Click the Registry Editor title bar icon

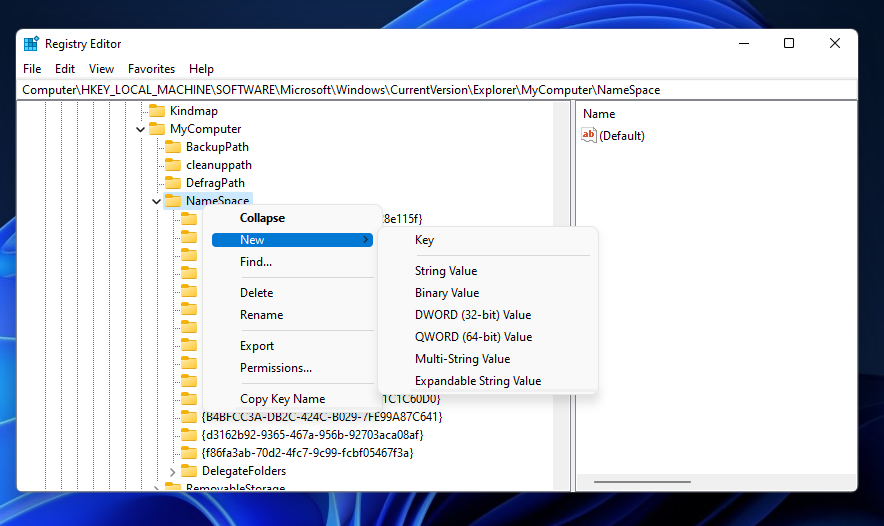coord(31,44)
